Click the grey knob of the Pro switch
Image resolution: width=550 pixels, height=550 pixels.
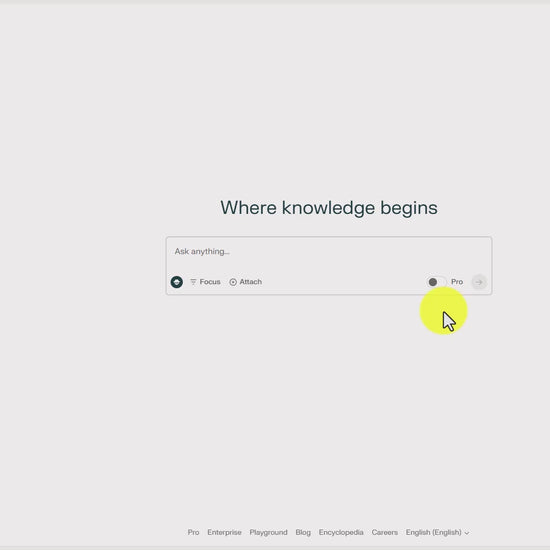[x=433, y=282]
